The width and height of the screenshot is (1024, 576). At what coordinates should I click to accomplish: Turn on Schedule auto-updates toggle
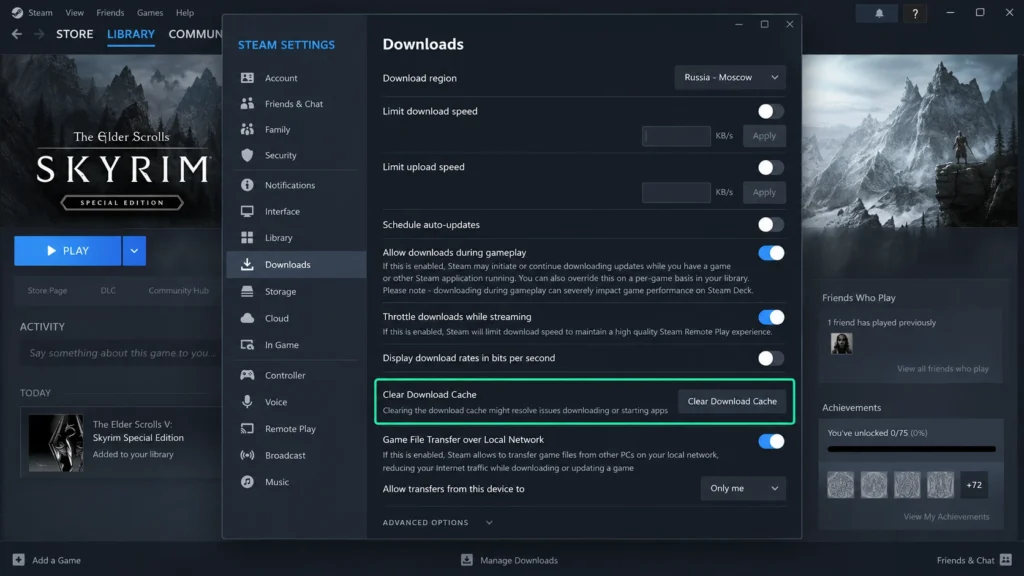(x=771, y=225)
